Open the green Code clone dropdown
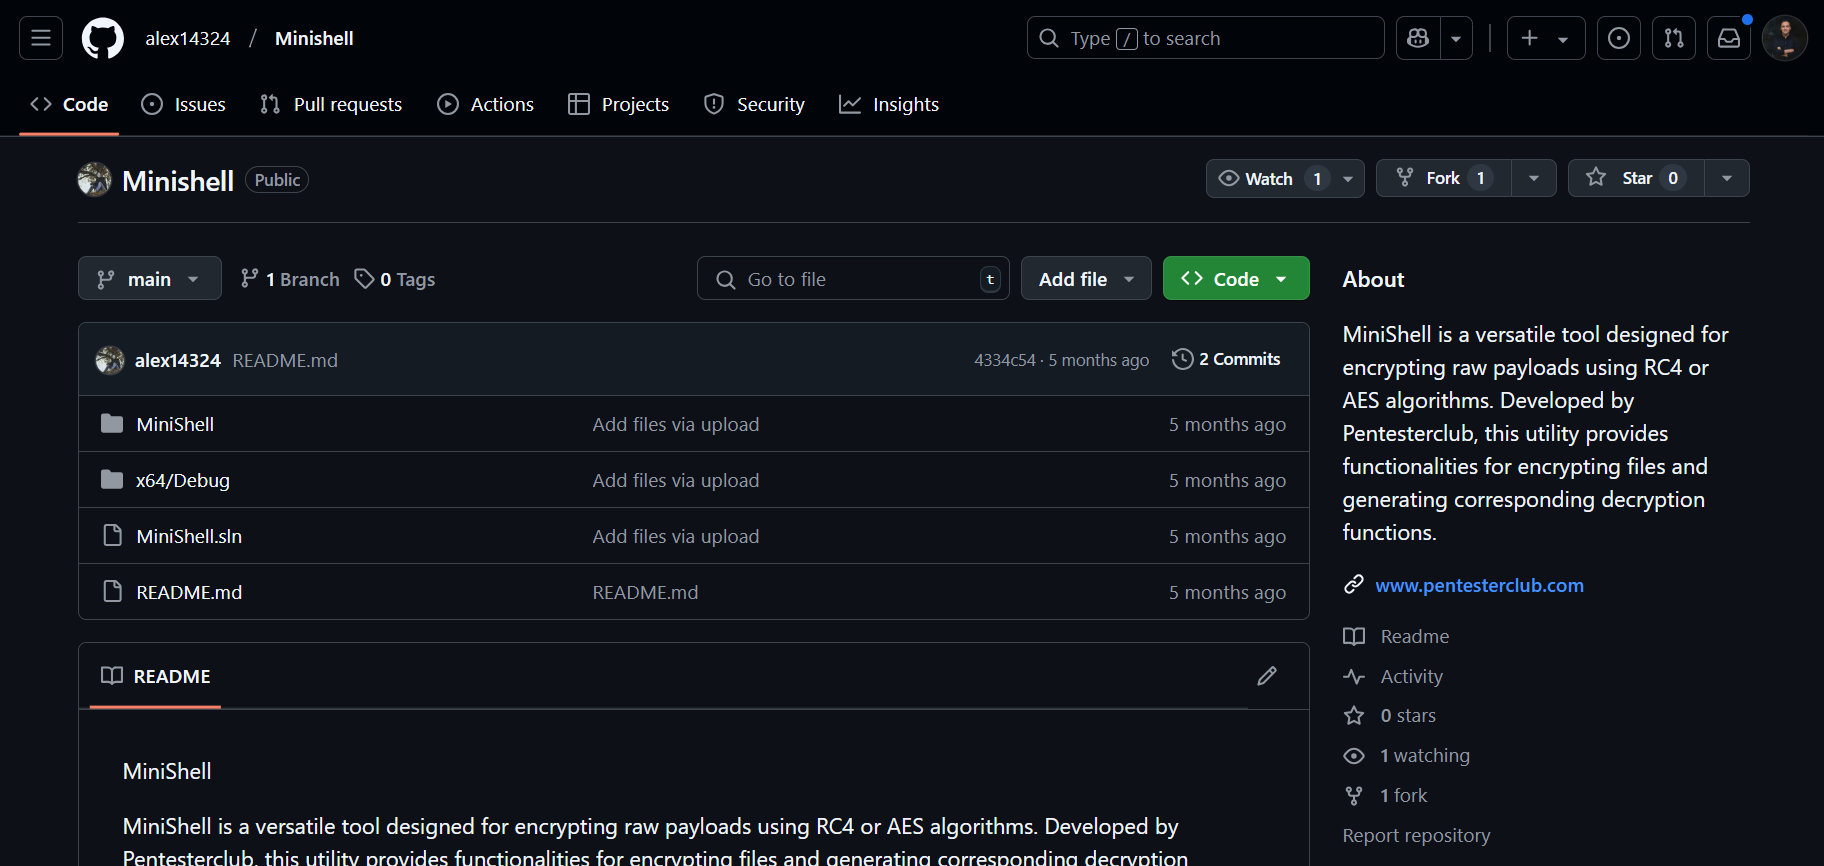The height and width of the screenshot is (866, 1824). pyautogui.click(x=1236, y=279)
